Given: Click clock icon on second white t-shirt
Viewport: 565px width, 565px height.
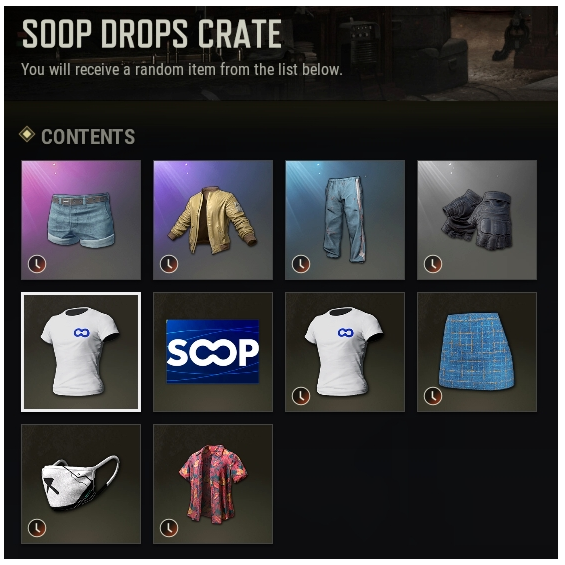Looking at the screenshot, I should point(301,396).
